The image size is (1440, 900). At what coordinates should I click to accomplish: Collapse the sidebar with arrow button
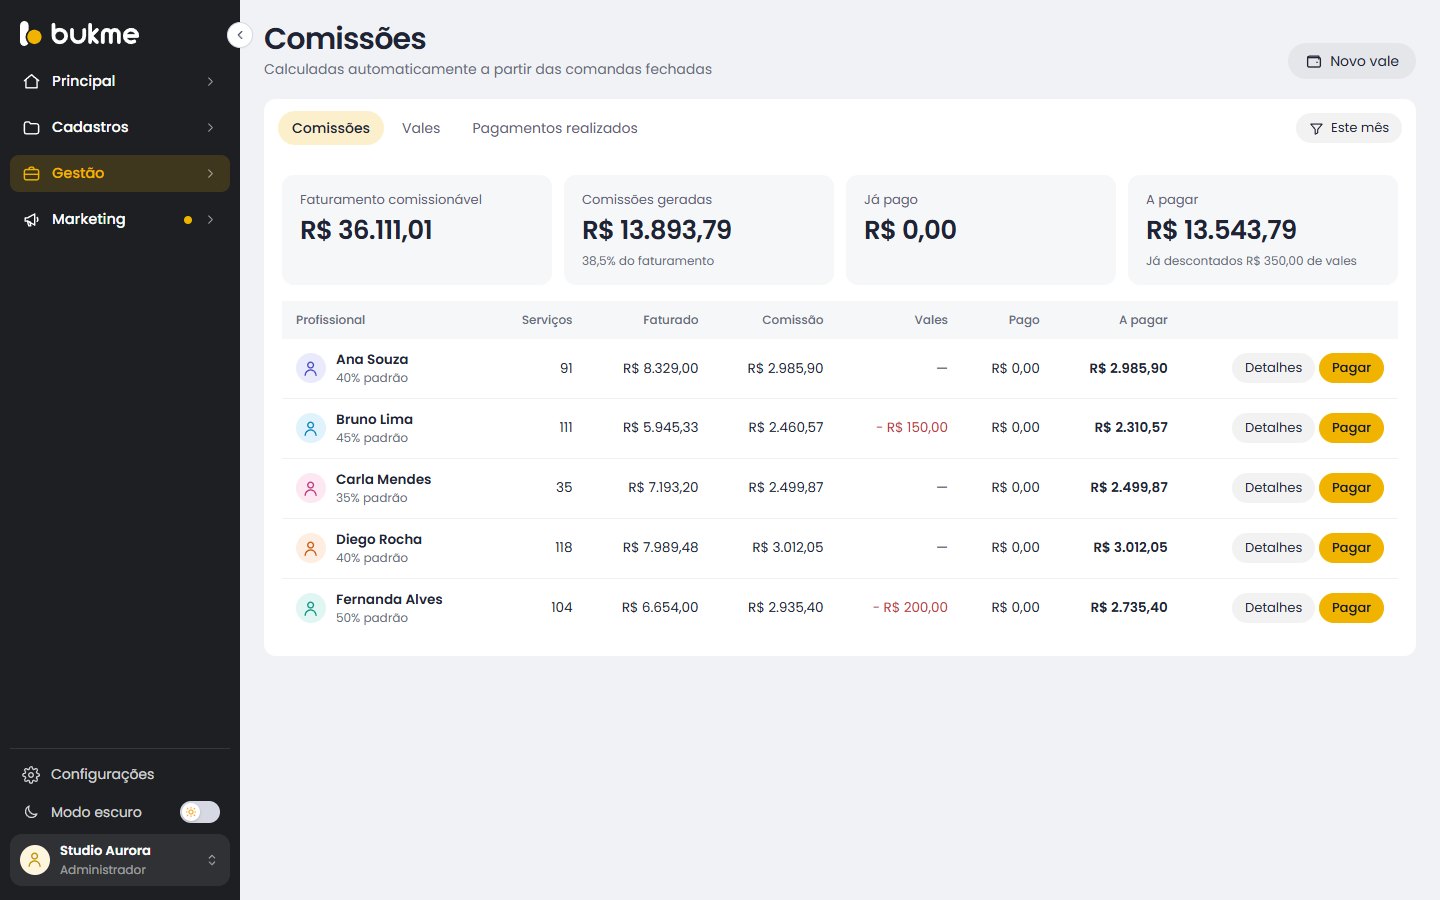pos(239,35)
